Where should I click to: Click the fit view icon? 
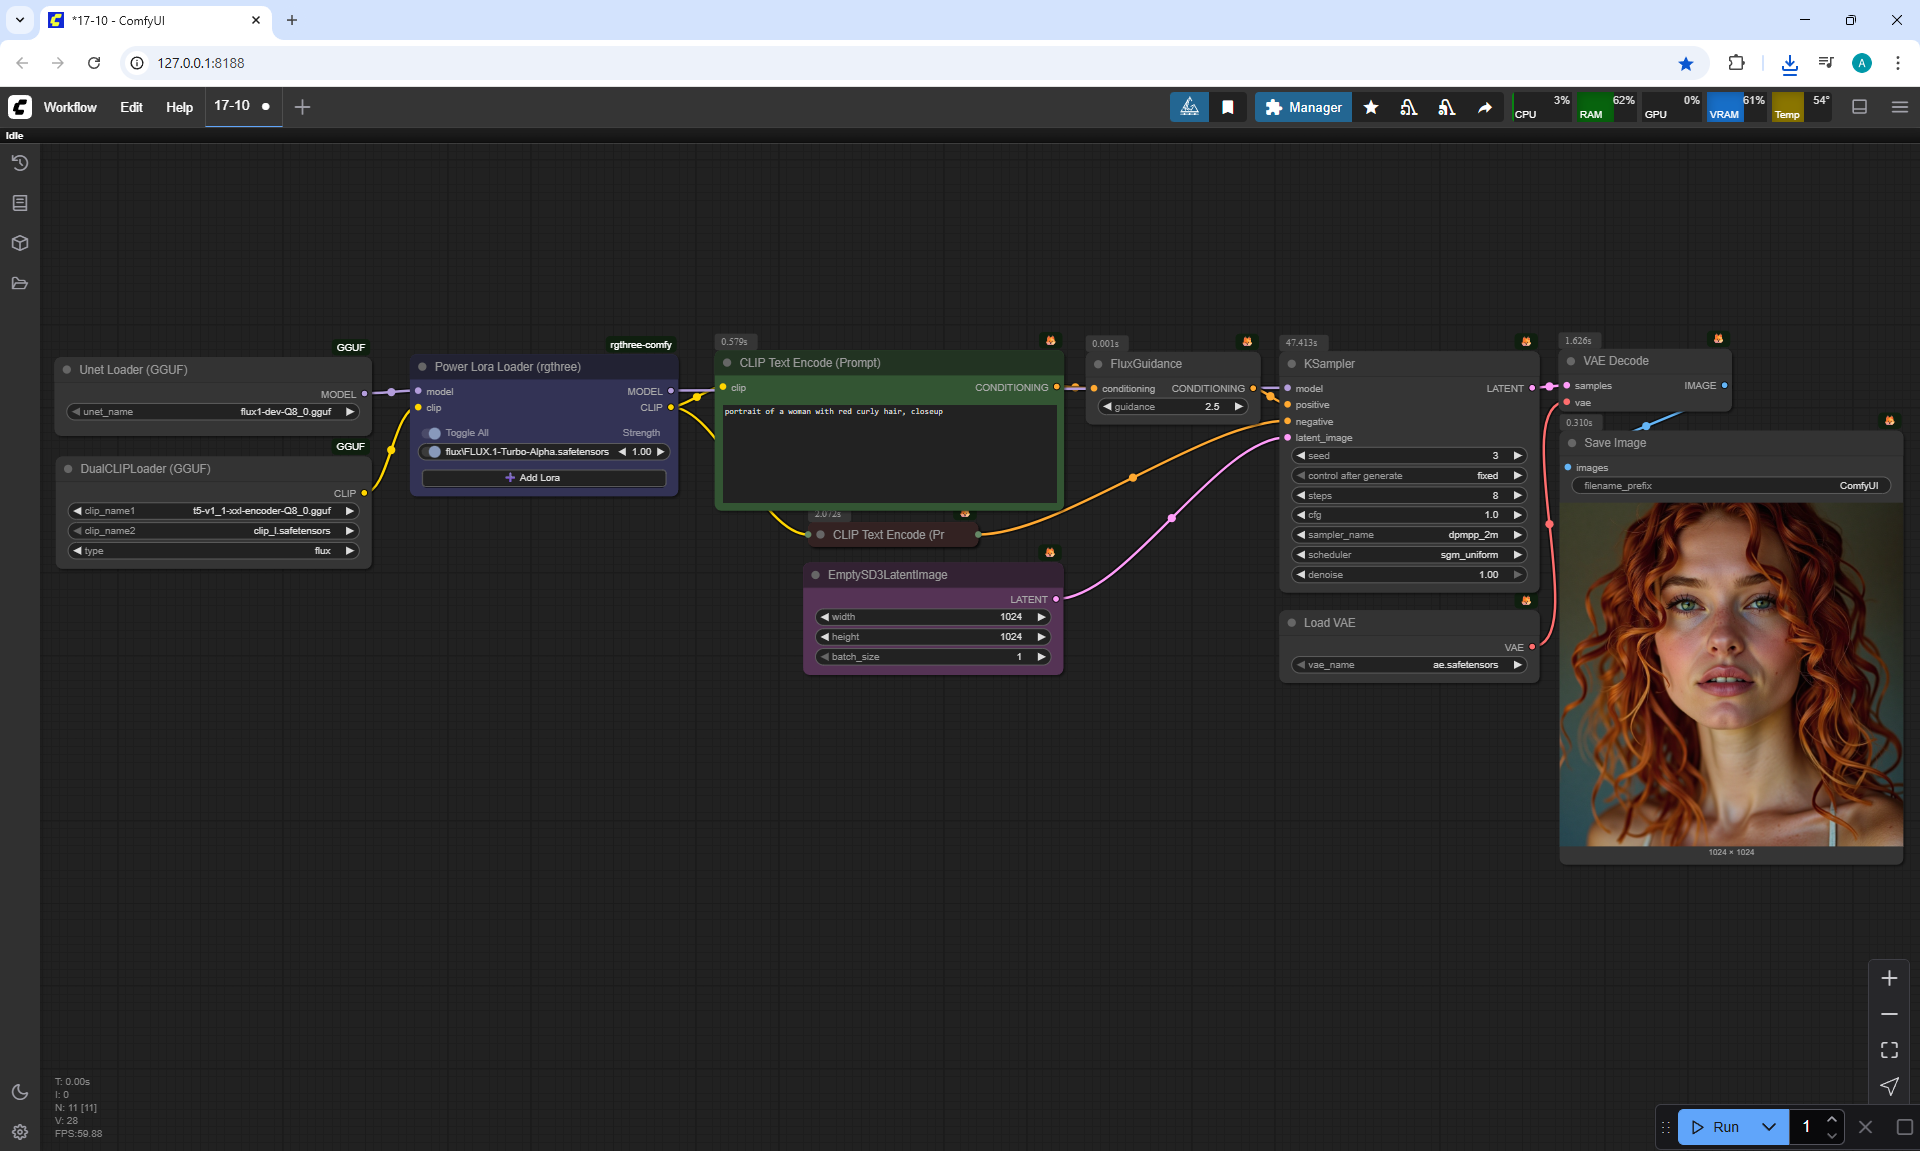click(1889, 1050)
